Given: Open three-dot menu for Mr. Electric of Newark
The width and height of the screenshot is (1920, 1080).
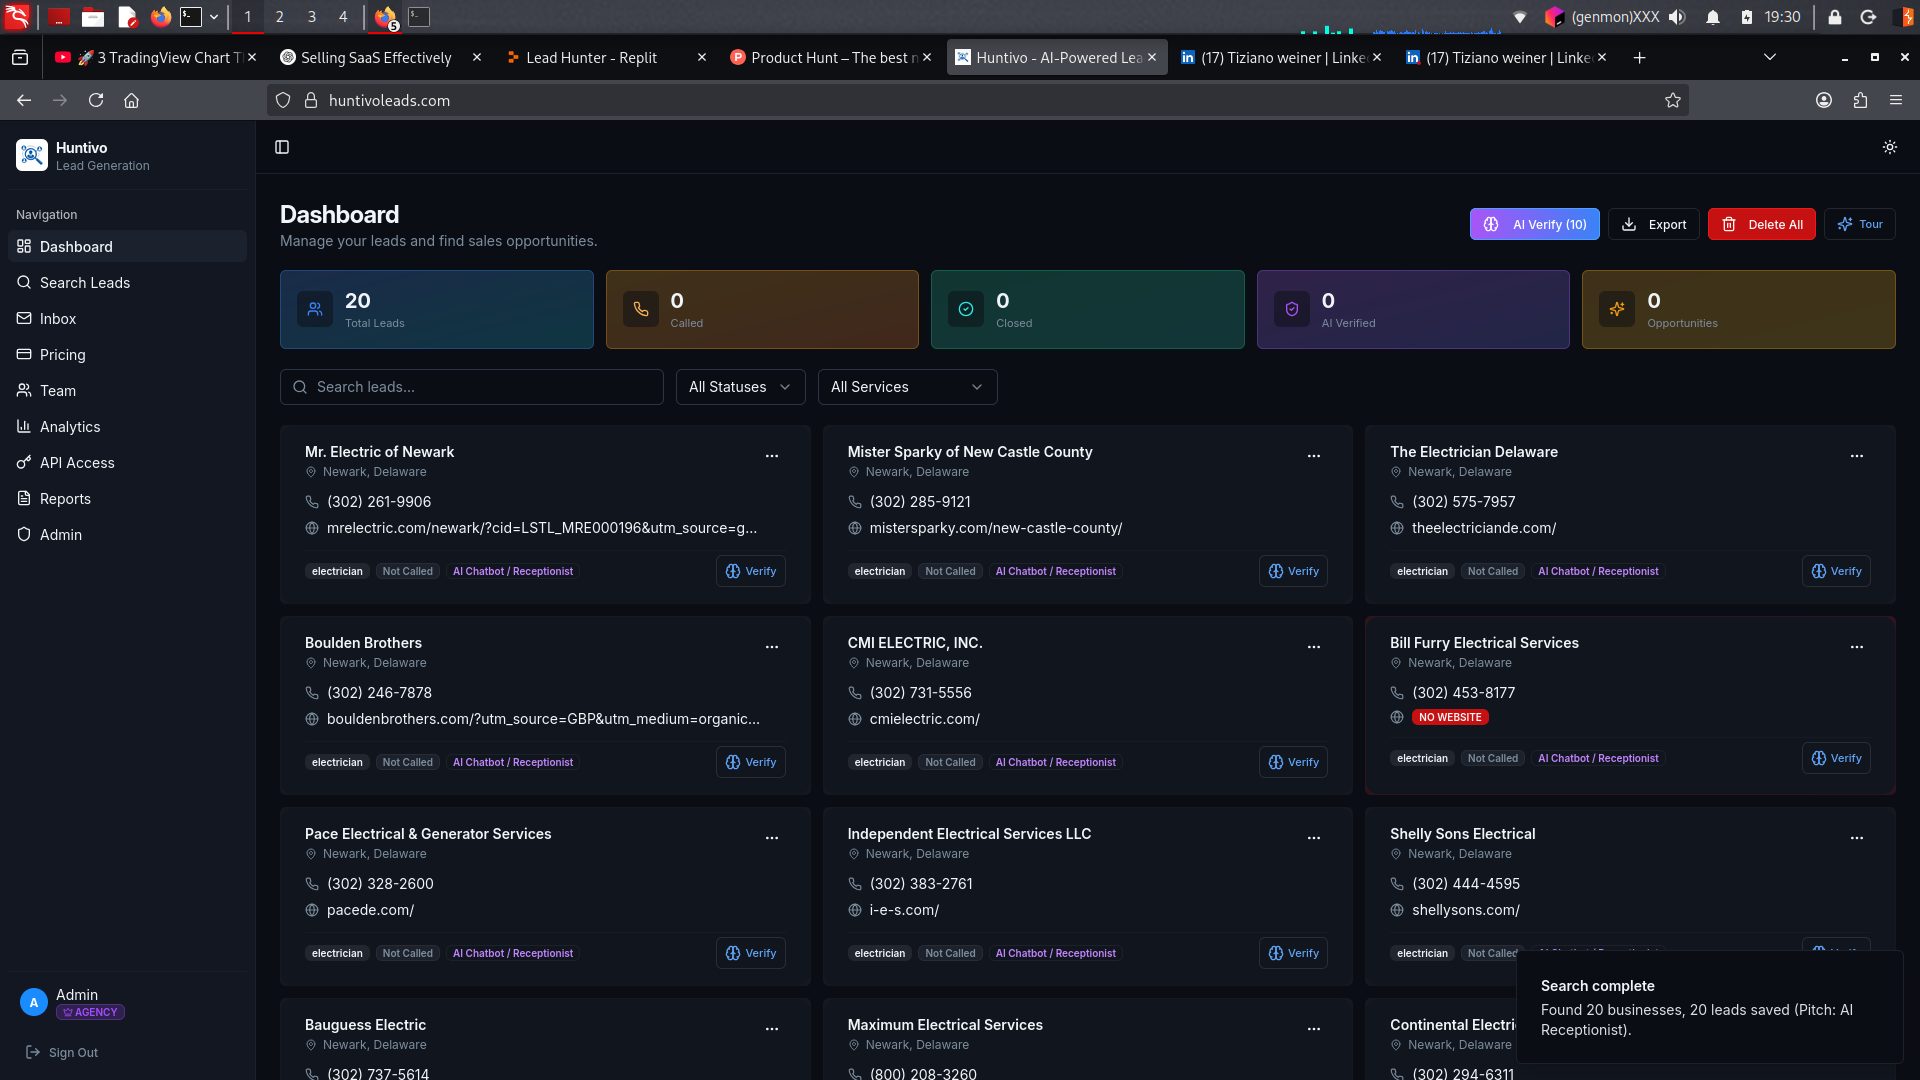Looking at the screenshot, I should tap(771, 456).
